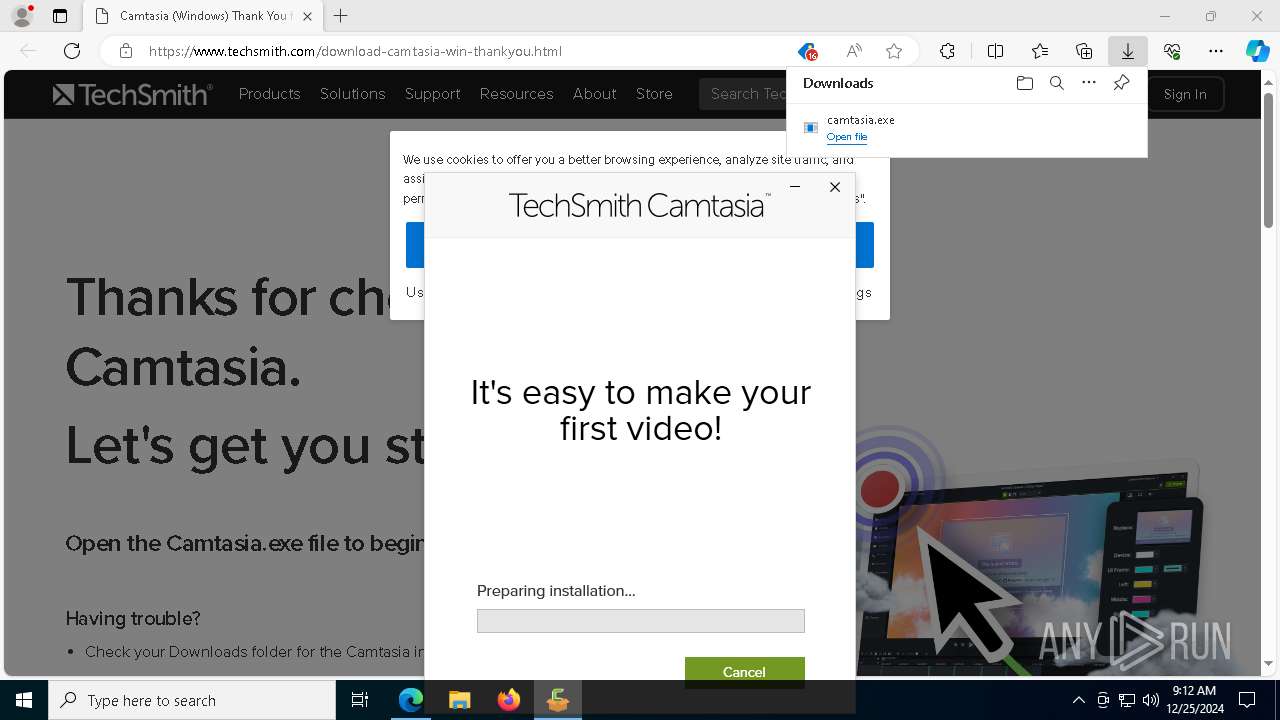Open the network status icon
This screenshot has width=1280, height=720.
click(x=1127, y=700)
